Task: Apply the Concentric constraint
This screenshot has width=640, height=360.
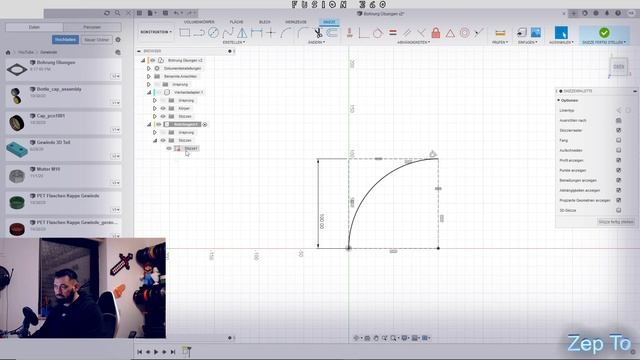Action: point(464,33)
